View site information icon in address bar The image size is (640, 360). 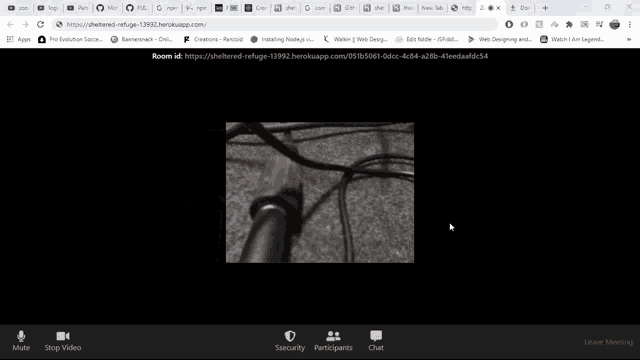(59, 24)
